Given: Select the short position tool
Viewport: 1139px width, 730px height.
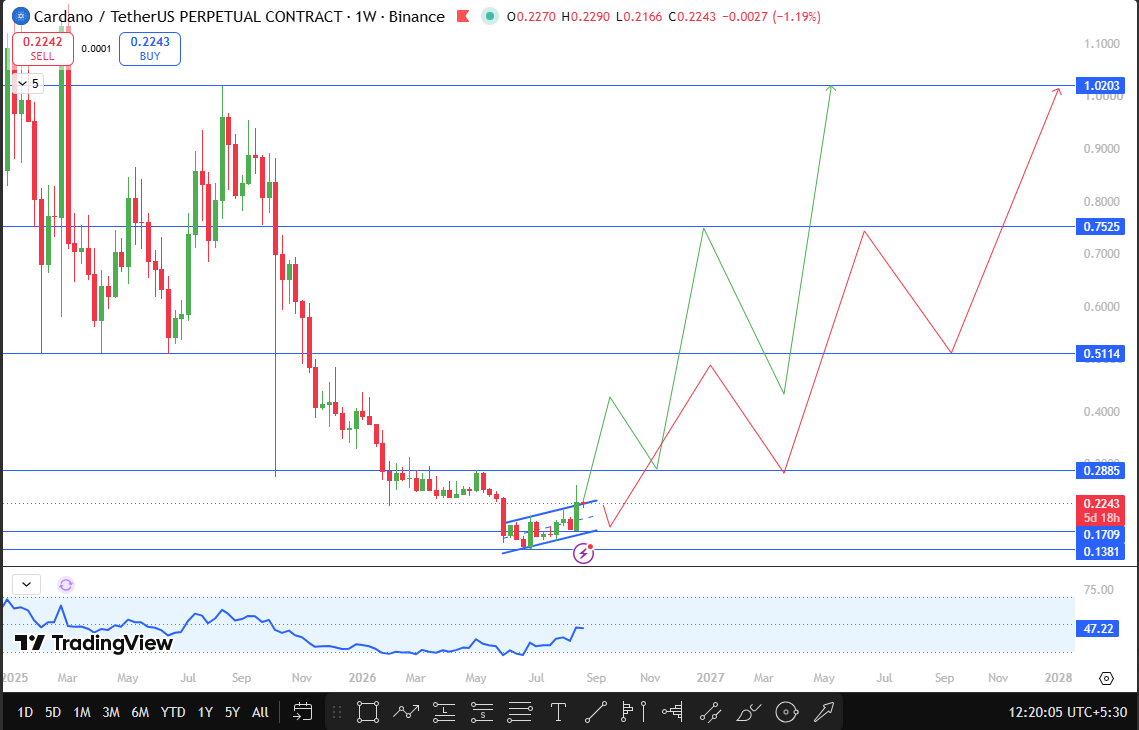Looking at the screenshot, I should [x=482, y=712].
